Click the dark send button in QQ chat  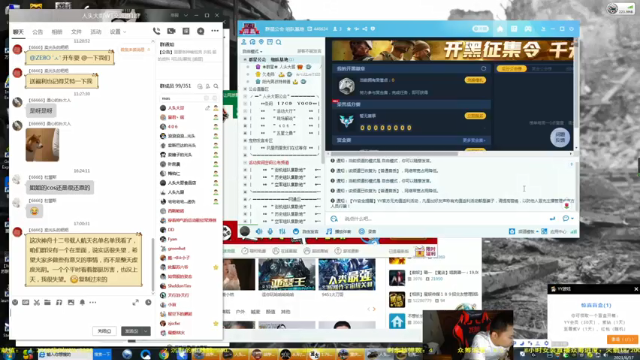[131, 331]
